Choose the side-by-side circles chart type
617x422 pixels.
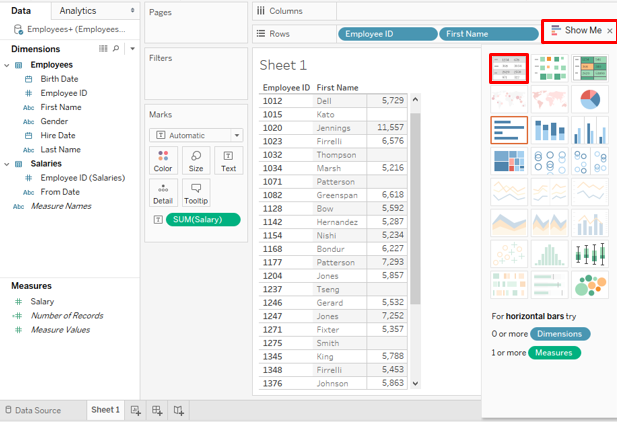(589, 161)
